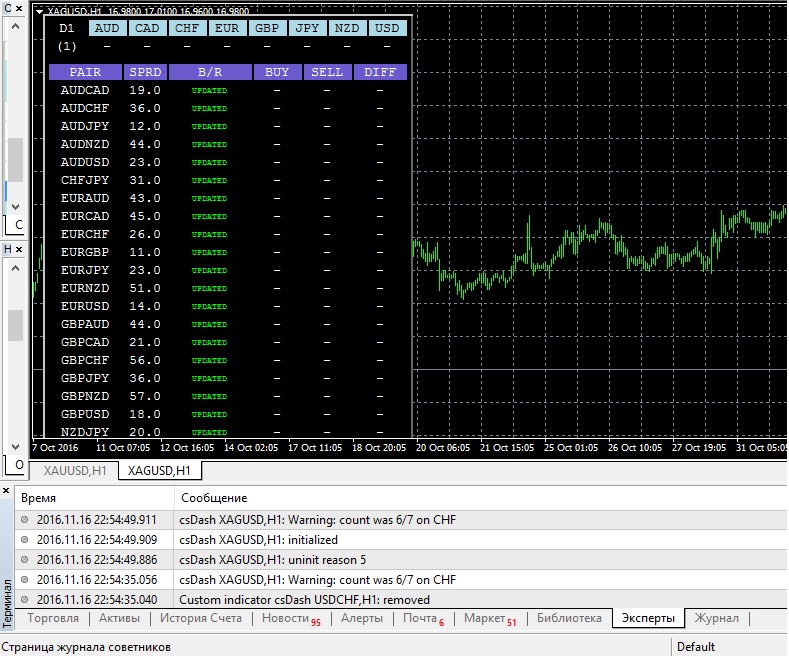The image size is (789, 660).
Task: Open the Библиотека tab
Action: pyautogui.click(x=569, y=618)
